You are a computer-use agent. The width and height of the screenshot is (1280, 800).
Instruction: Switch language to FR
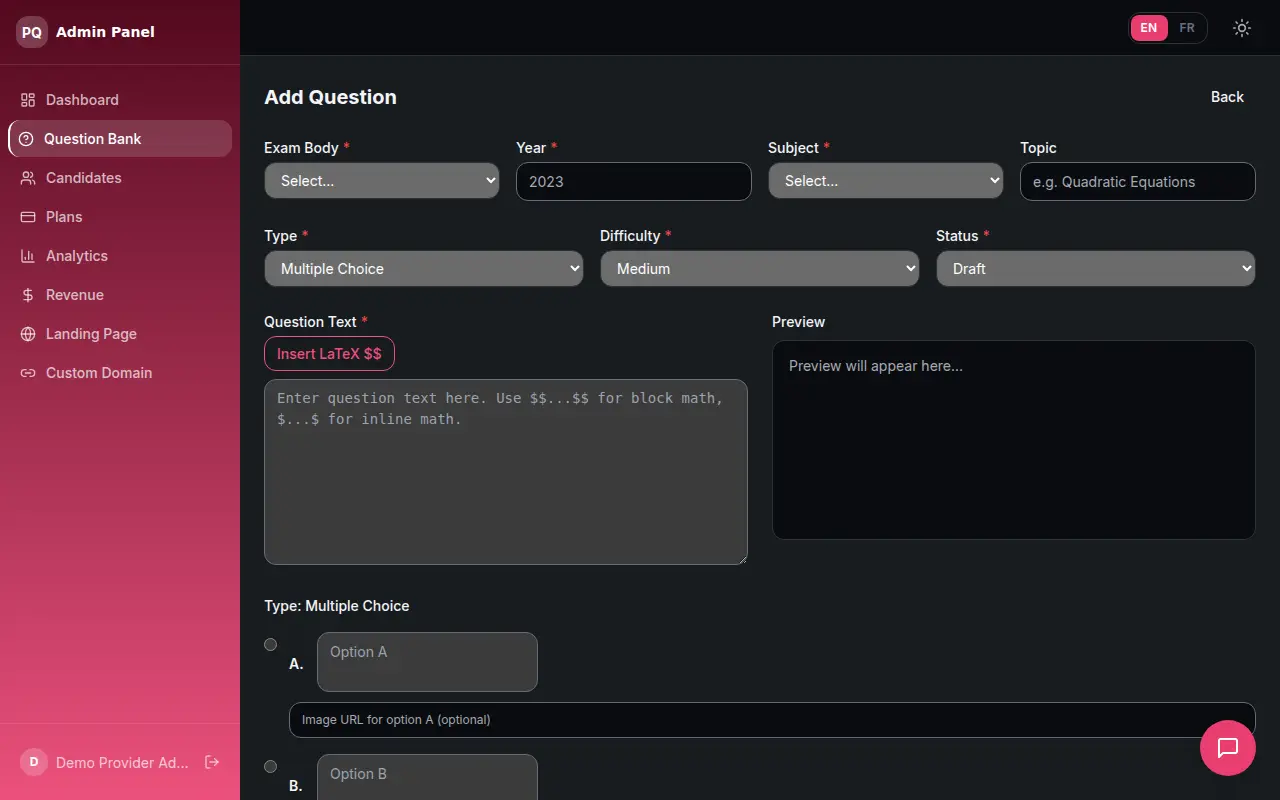click(1187, 28)
